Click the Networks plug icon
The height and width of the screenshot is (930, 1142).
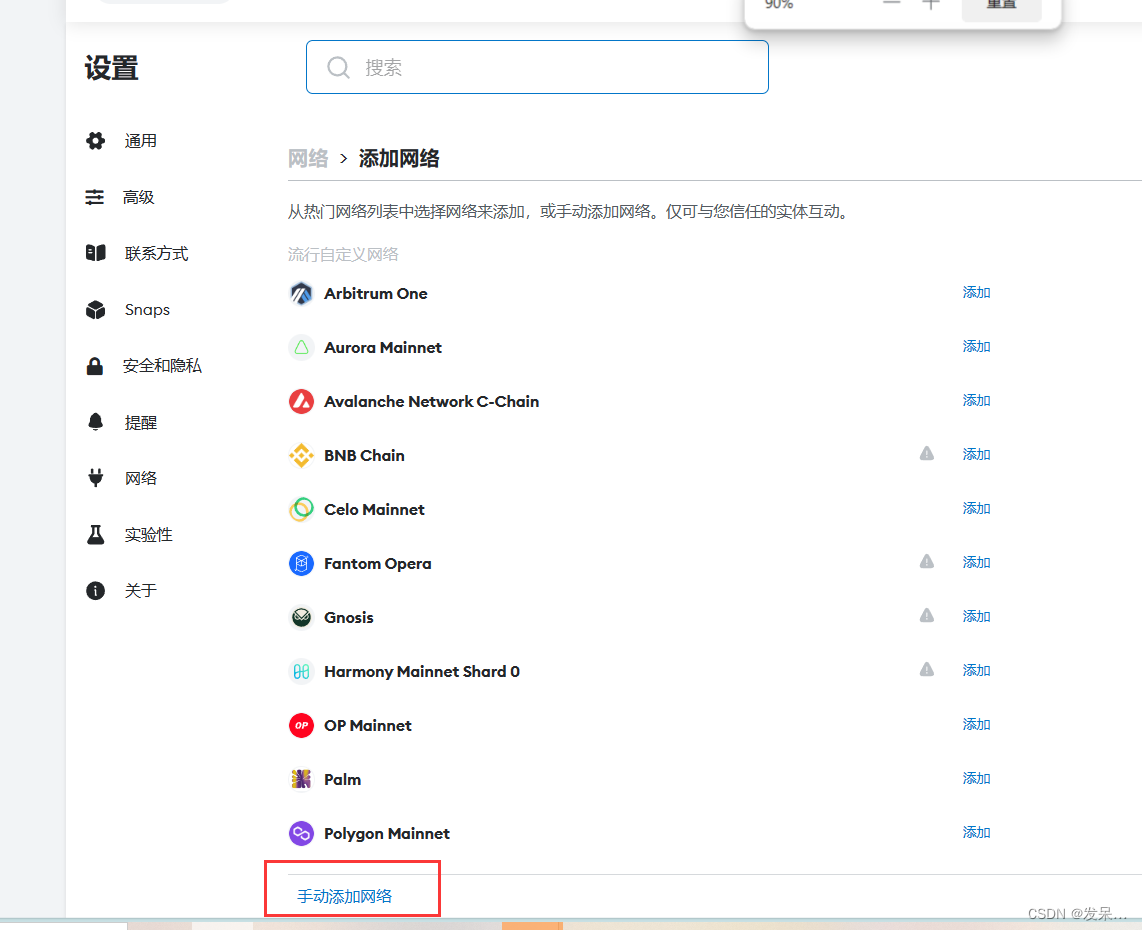(x=95, y=478)
